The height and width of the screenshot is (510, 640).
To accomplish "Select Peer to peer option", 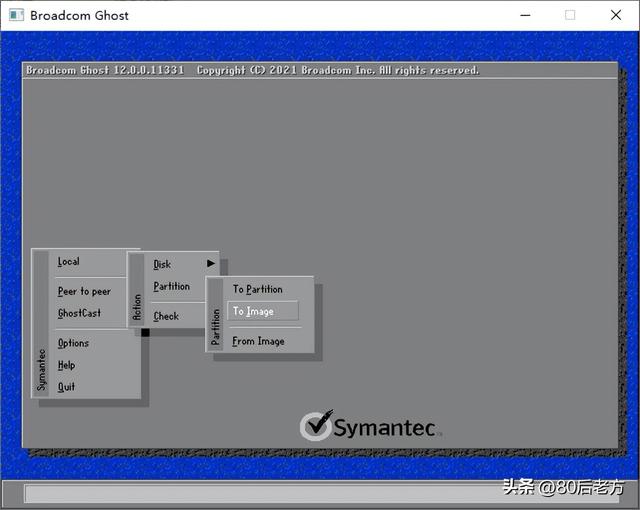I will tap(84, 291).
